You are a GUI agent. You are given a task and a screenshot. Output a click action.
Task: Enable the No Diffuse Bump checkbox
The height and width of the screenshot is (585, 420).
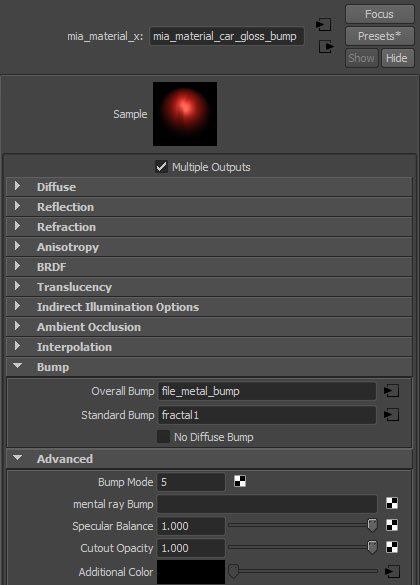point(163,437)
